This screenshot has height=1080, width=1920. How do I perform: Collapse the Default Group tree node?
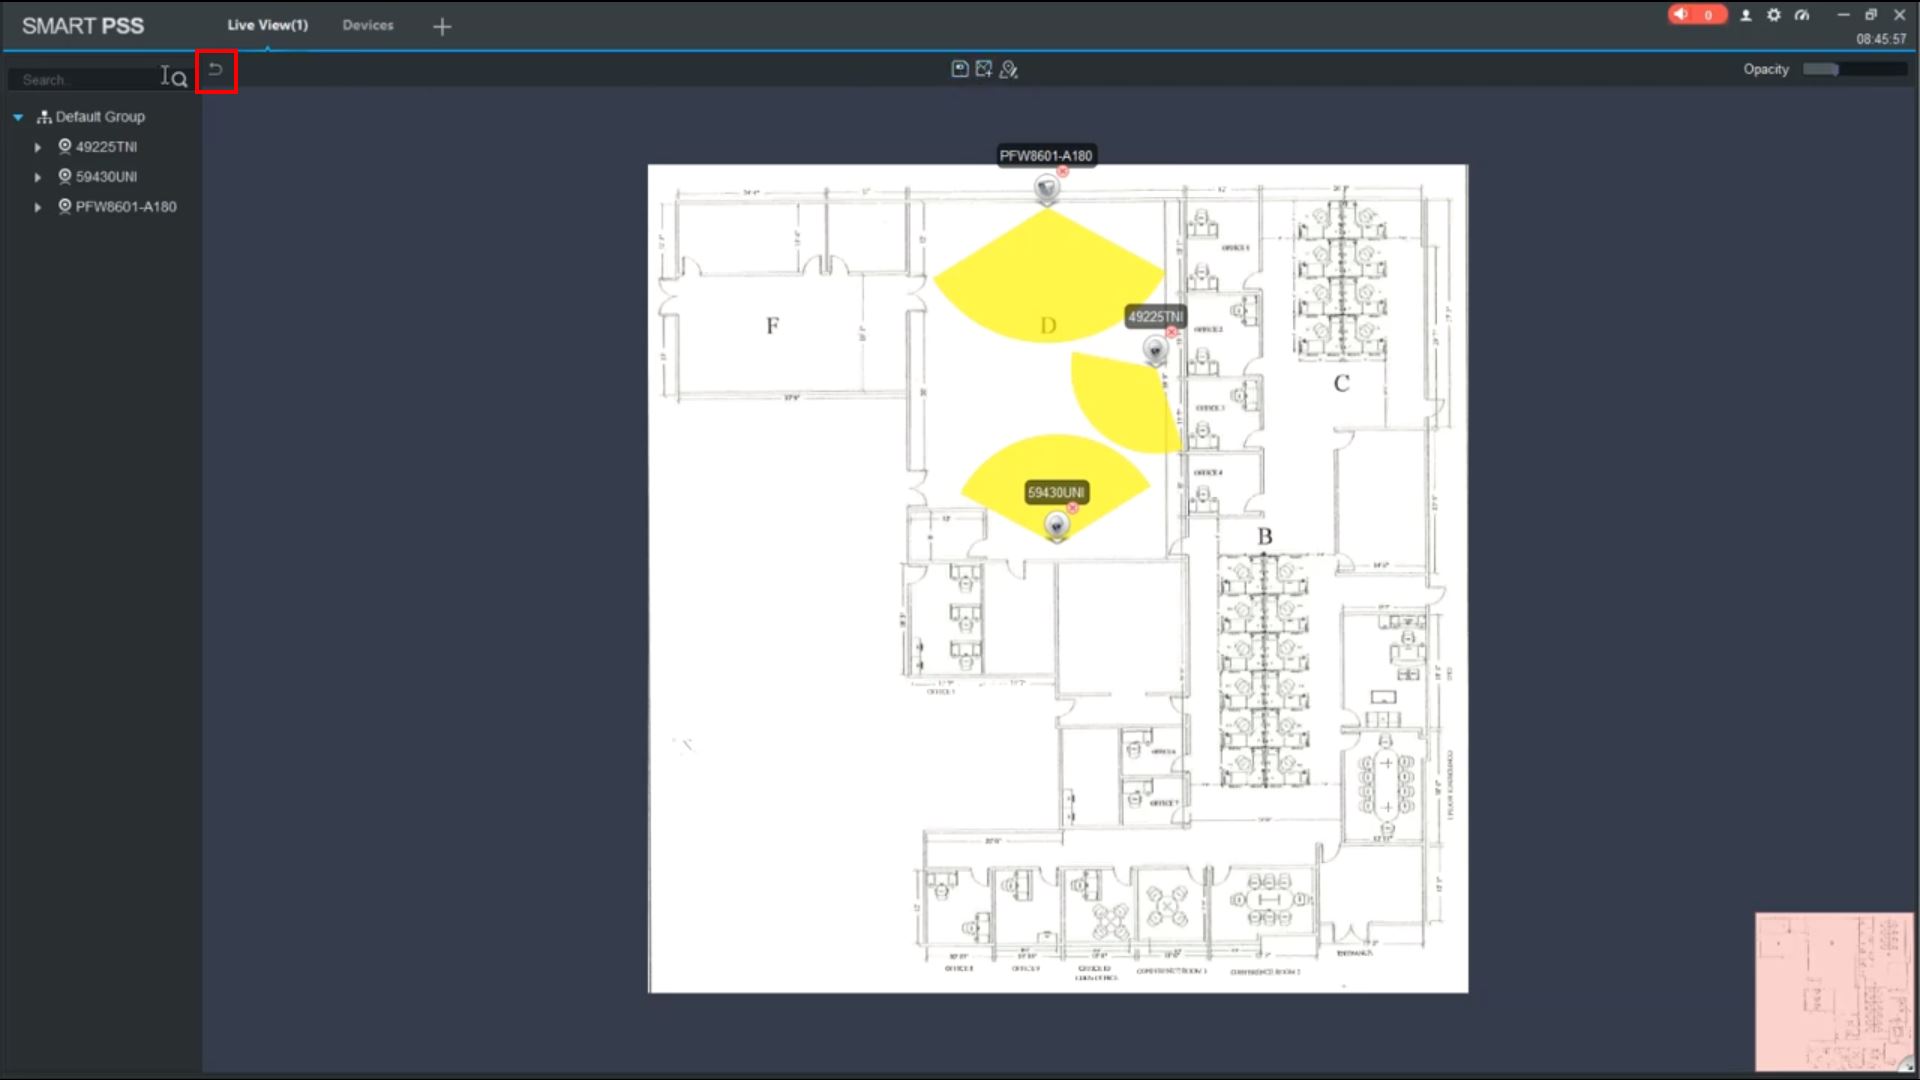(18, 117)
